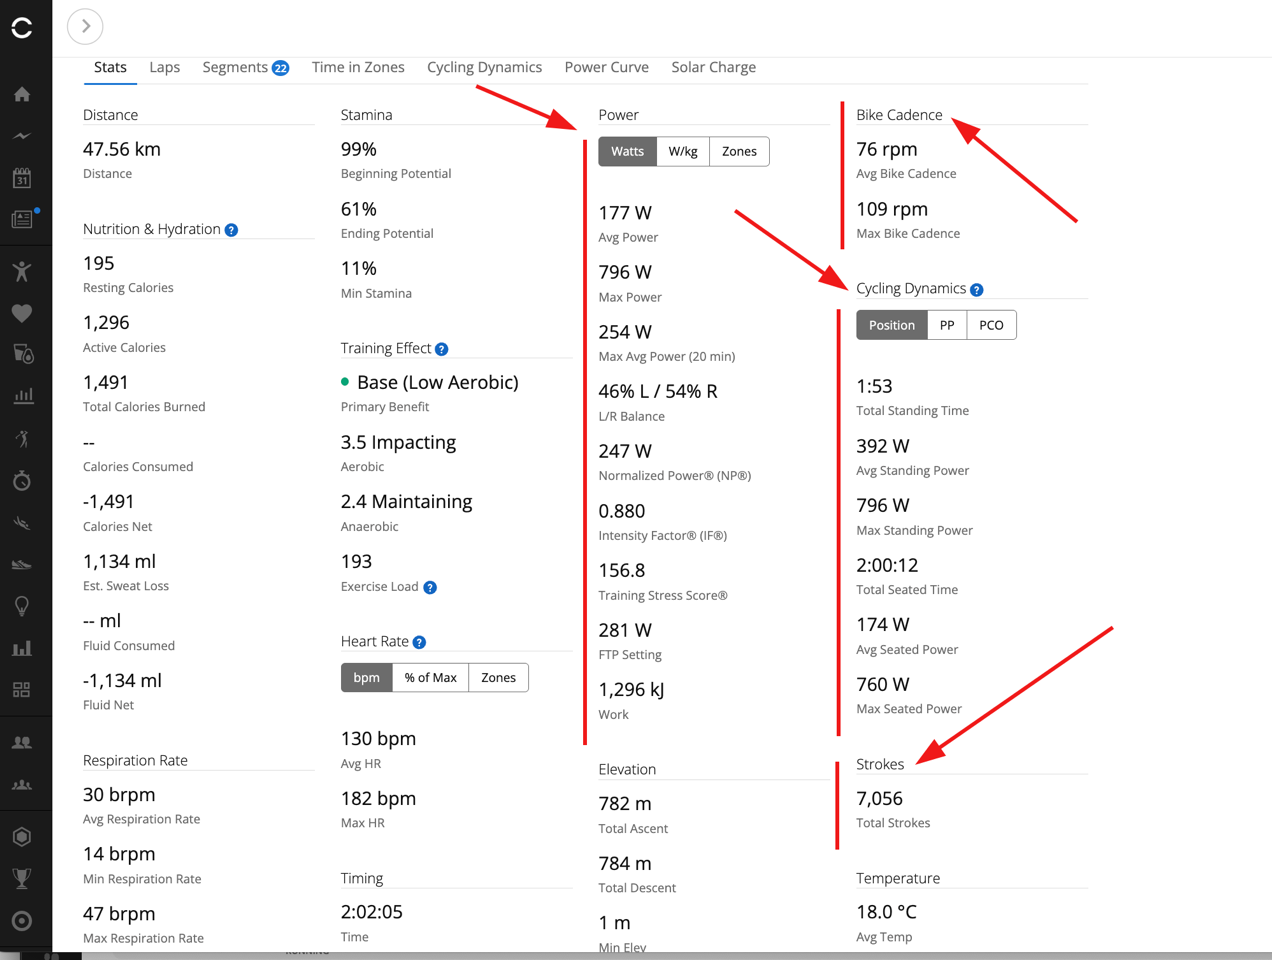Open the Calendar icon in sidebar
Image resolution: width=1272 pixels, height=960 pixels.
pos(22,178)
